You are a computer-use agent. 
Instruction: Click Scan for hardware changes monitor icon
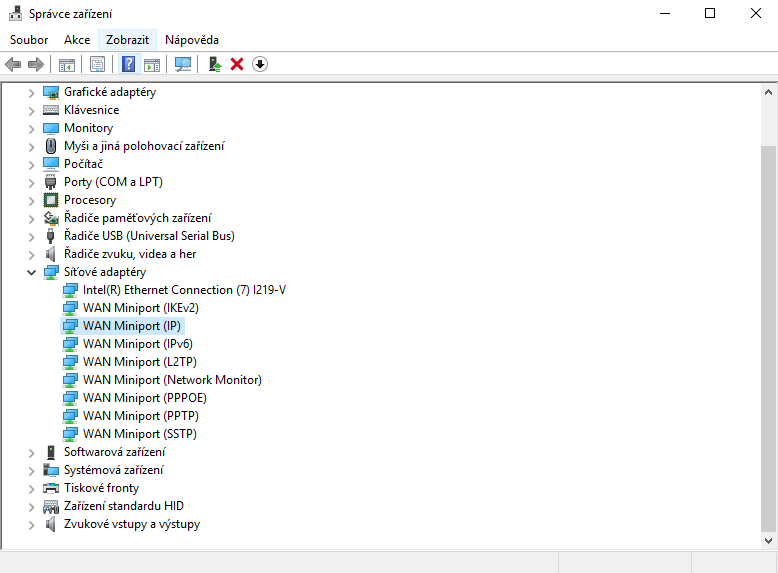183,64
